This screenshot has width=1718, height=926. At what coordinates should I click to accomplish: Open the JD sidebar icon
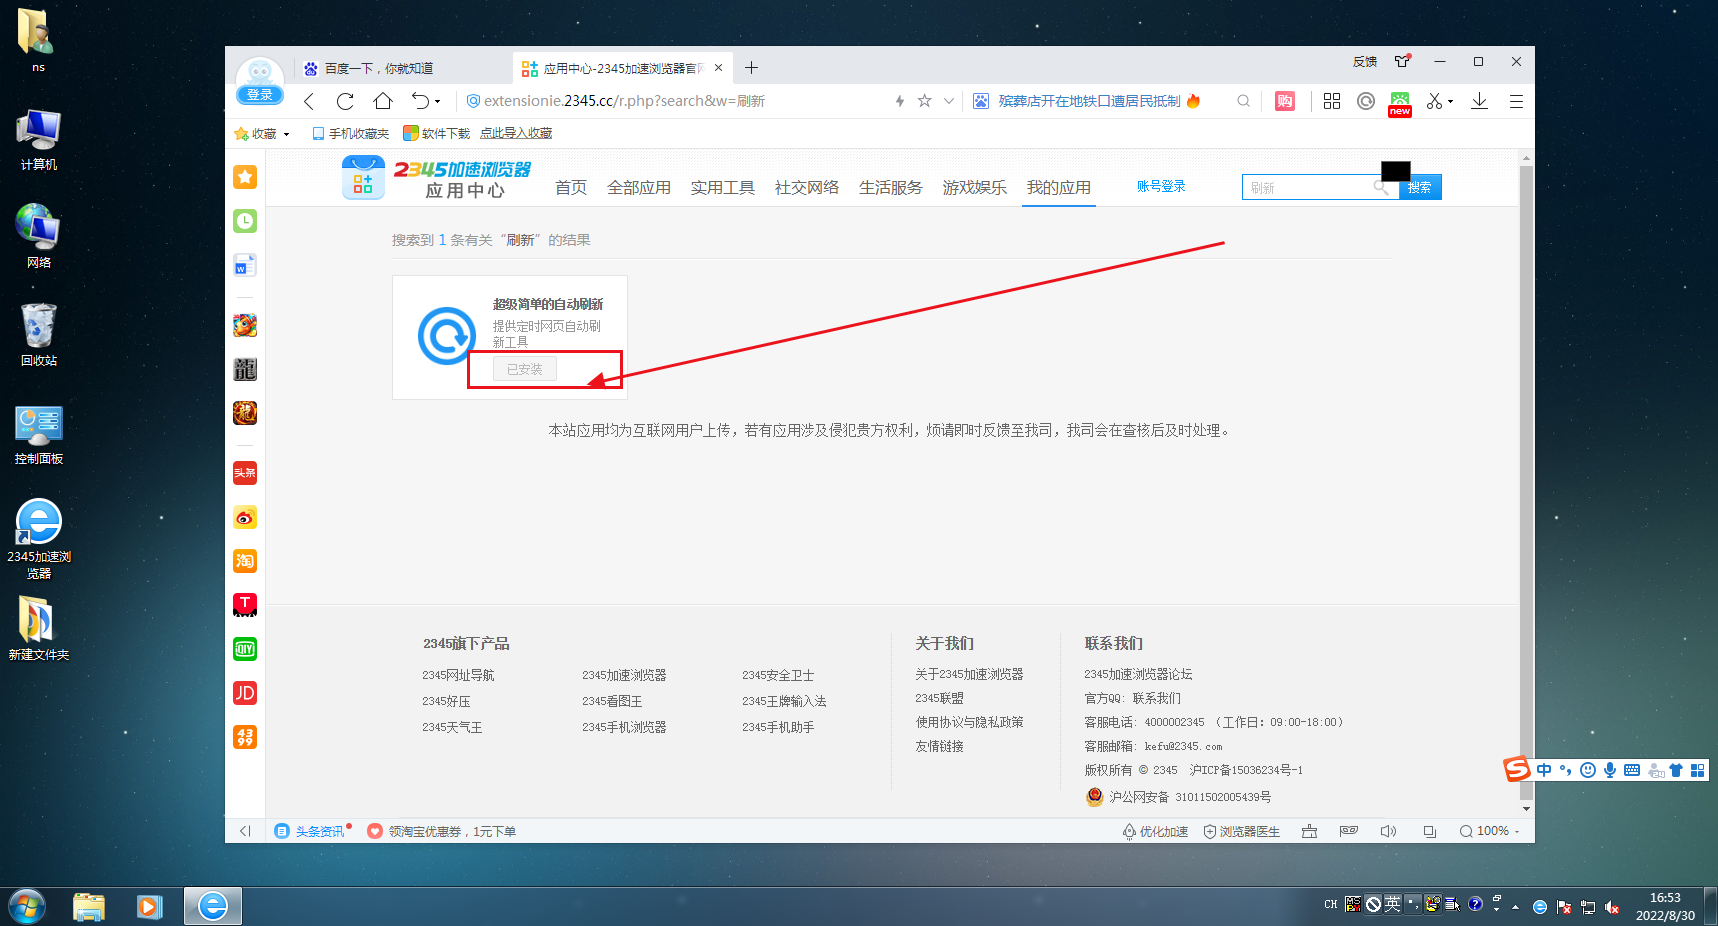[x=245, y=693]
